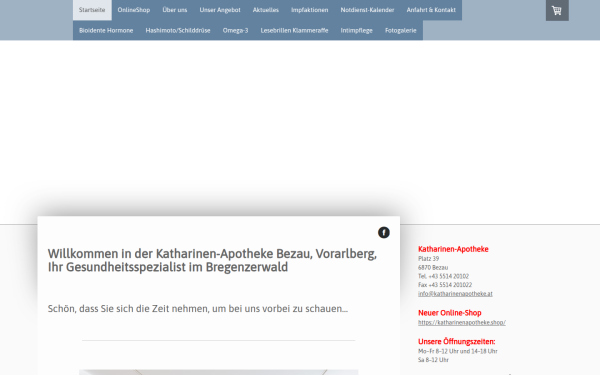Viewport: 600px width, 375px height.
Task: Select the Startseite menu item
Action: pyautogui.click(x=92, y=10)
